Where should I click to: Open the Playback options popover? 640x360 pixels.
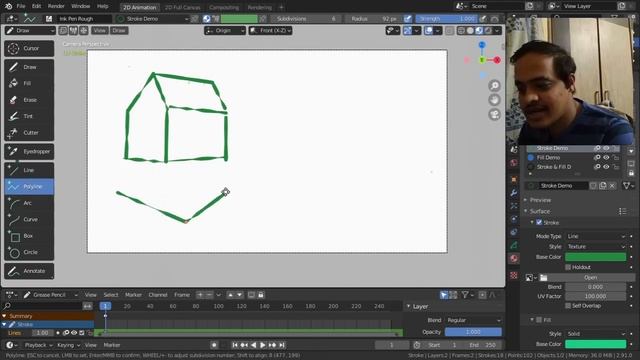tap(38, 345)
